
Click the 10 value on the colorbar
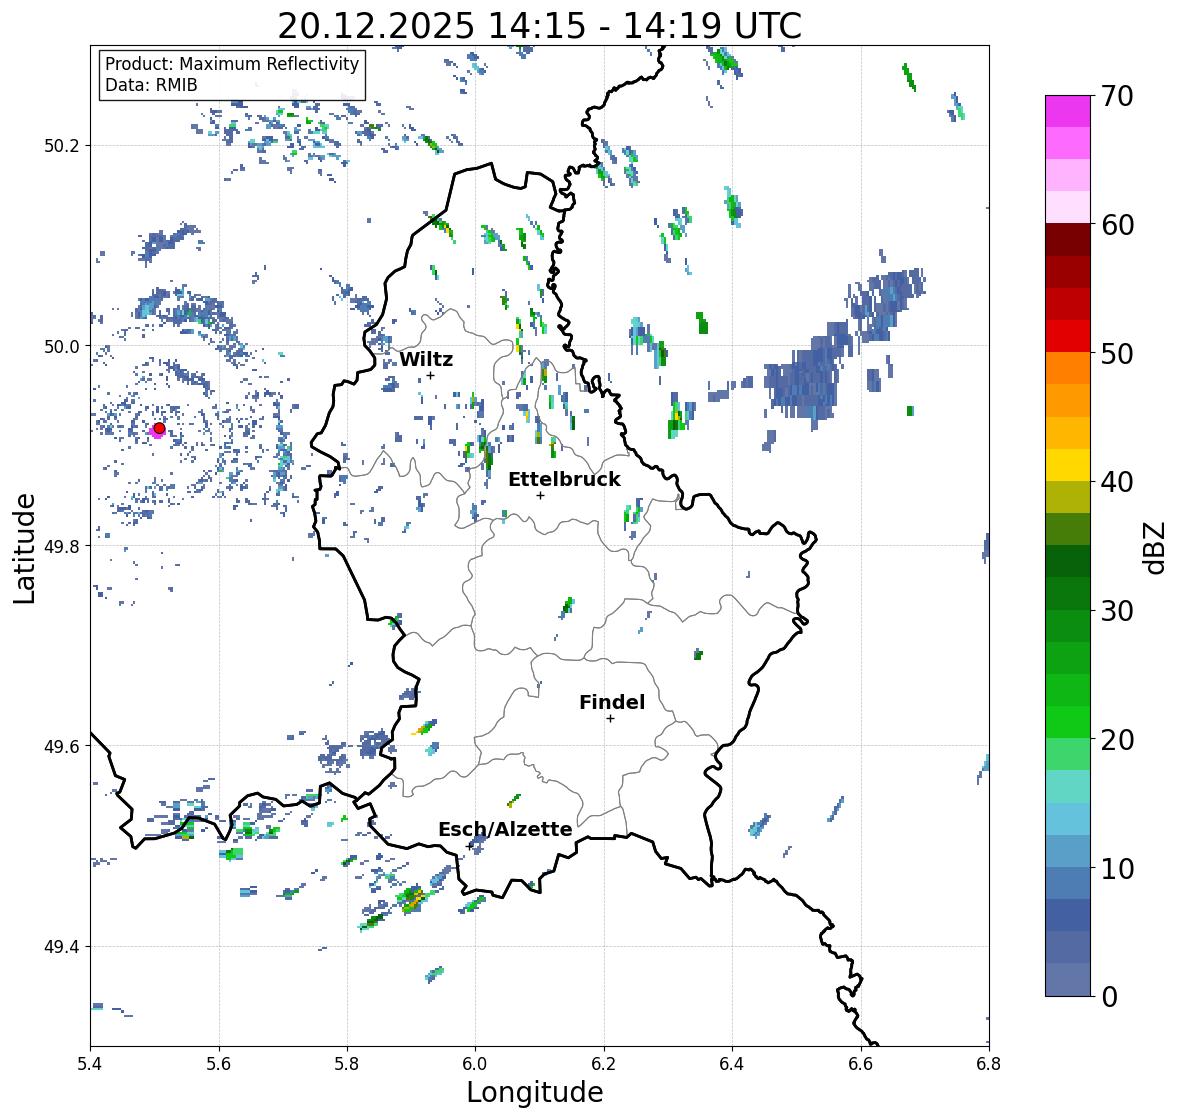click(1117, 868)
